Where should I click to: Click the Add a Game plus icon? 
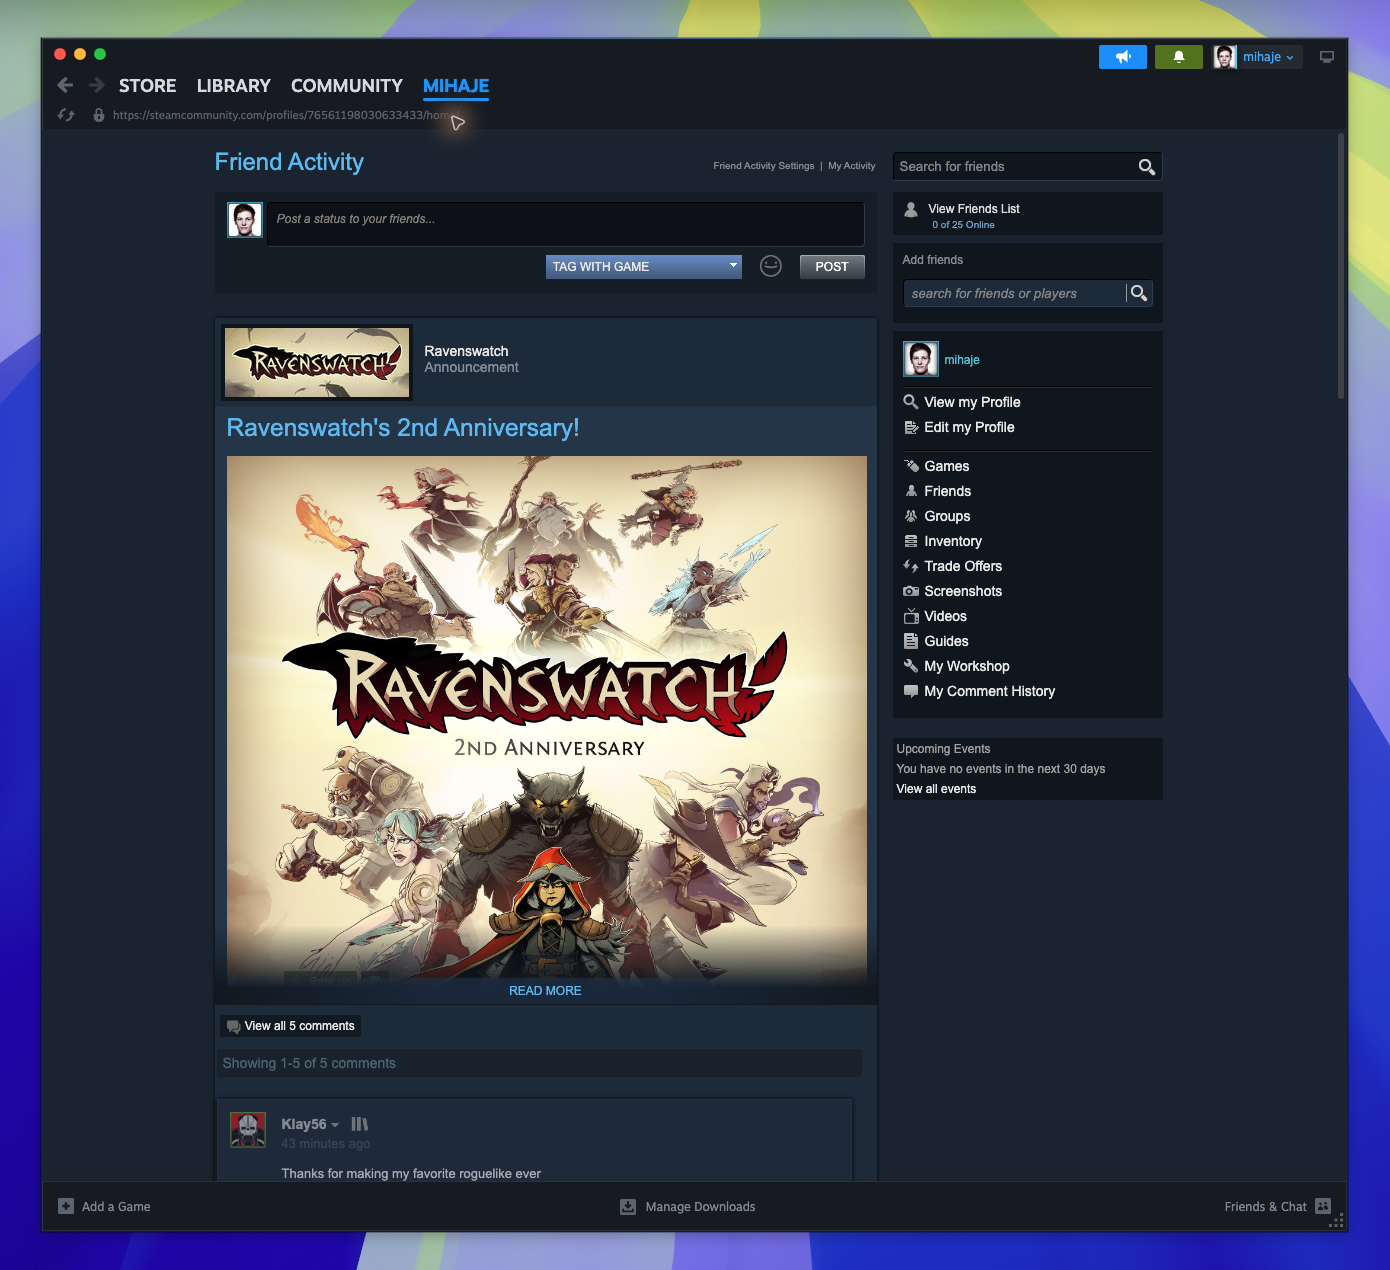[x=66, y=1206]
